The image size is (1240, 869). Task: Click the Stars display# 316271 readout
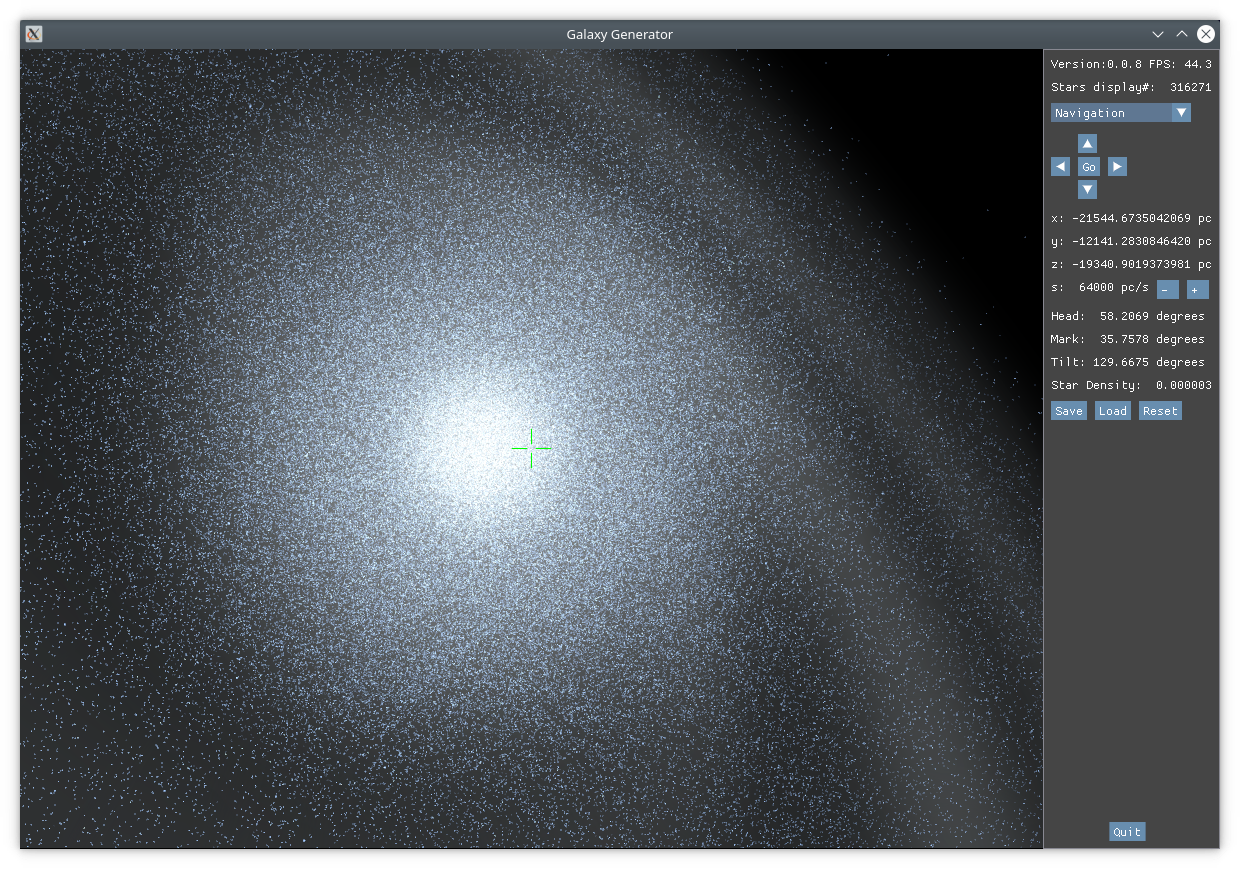point(1131,87)
